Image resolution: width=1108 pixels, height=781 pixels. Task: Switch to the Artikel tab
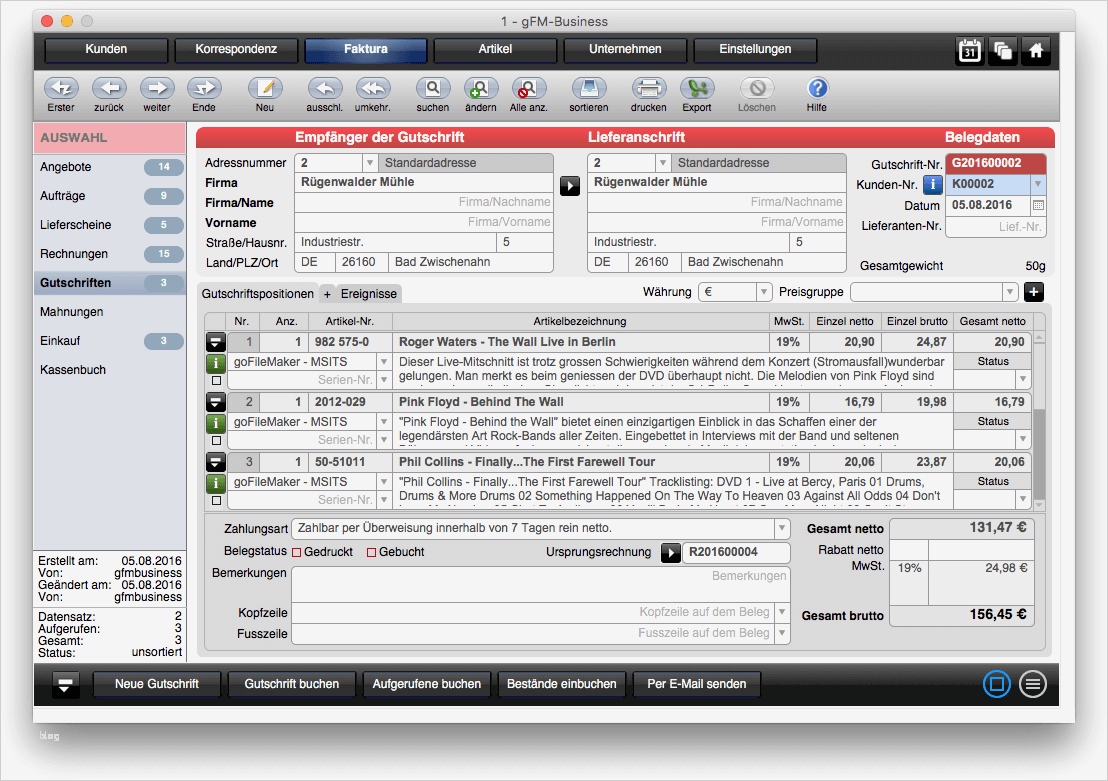pos(495,49)
